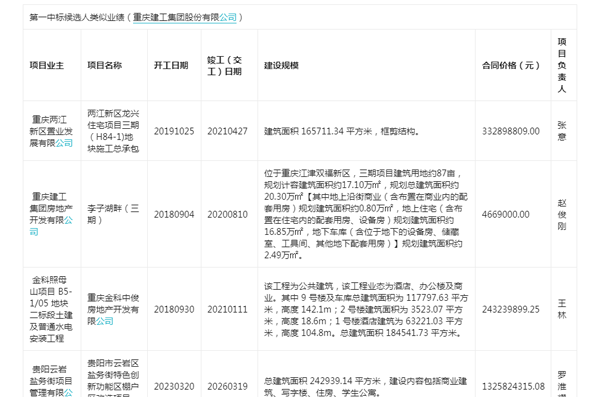Click start date 20230320
600x397 pixels.
coord(174,387)
